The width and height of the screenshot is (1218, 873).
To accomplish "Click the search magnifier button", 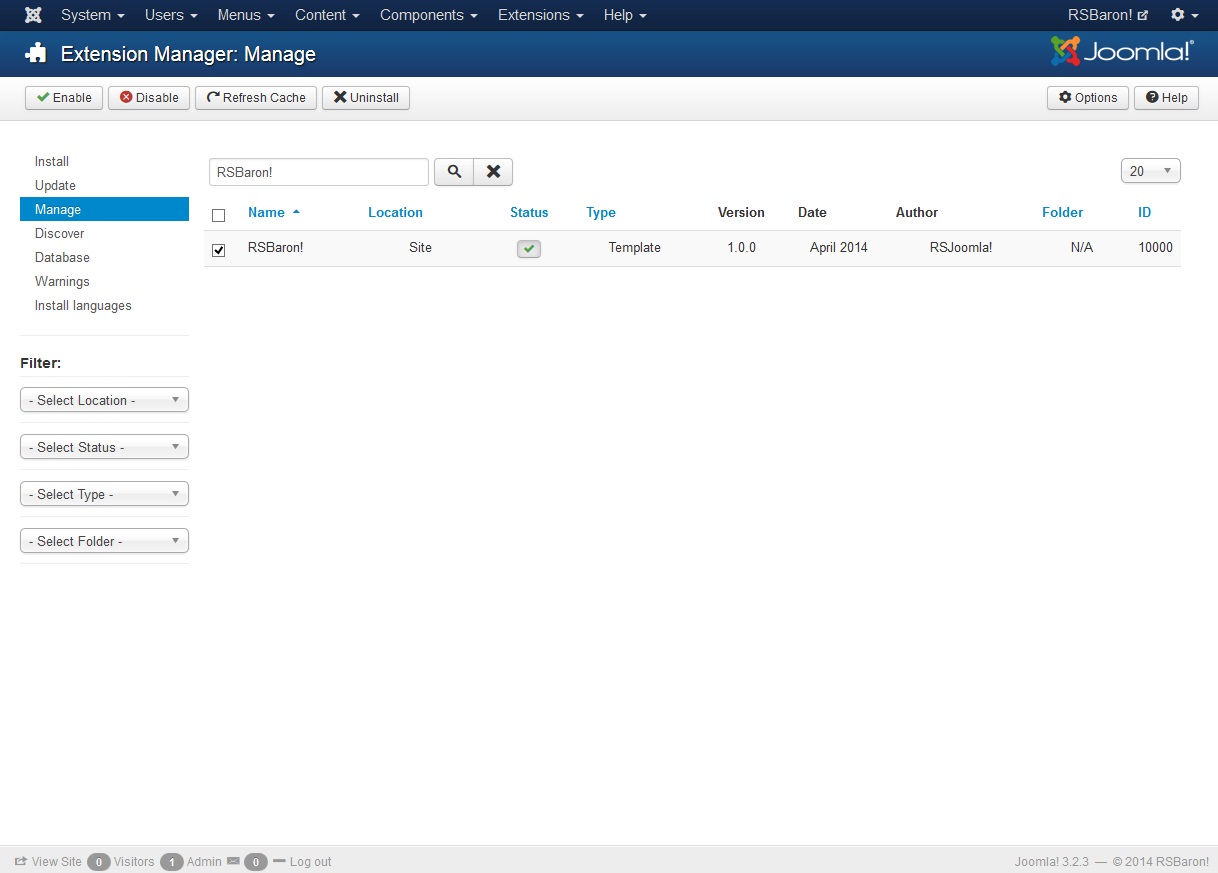I will tap(454, 172).
